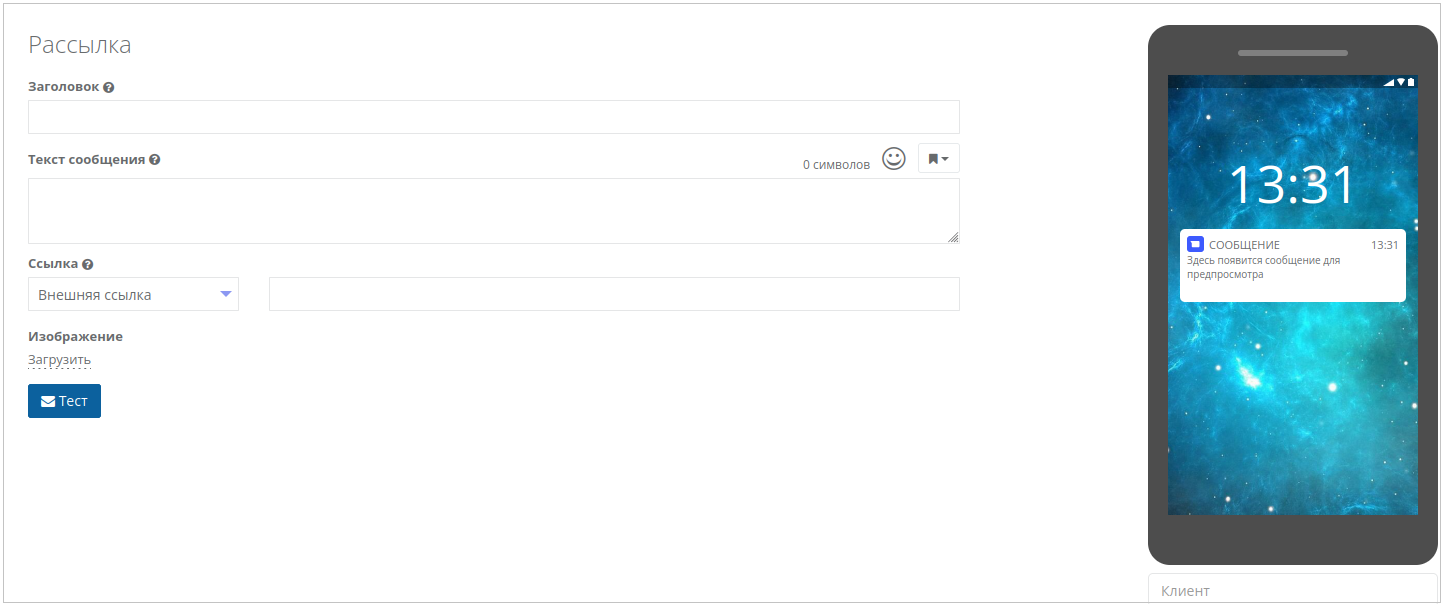The image size is (1442, 604).
Task: Click the help icon beside Ссылка
Action: pos(88,265)
